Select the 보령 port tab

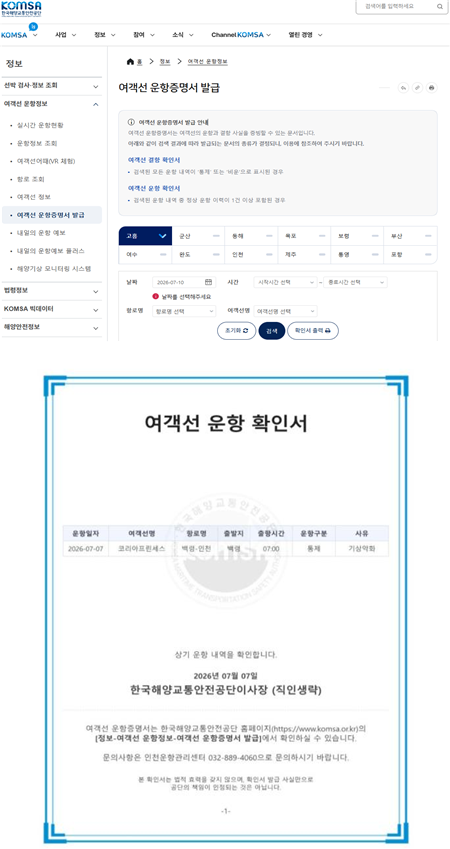click(357, 236)
